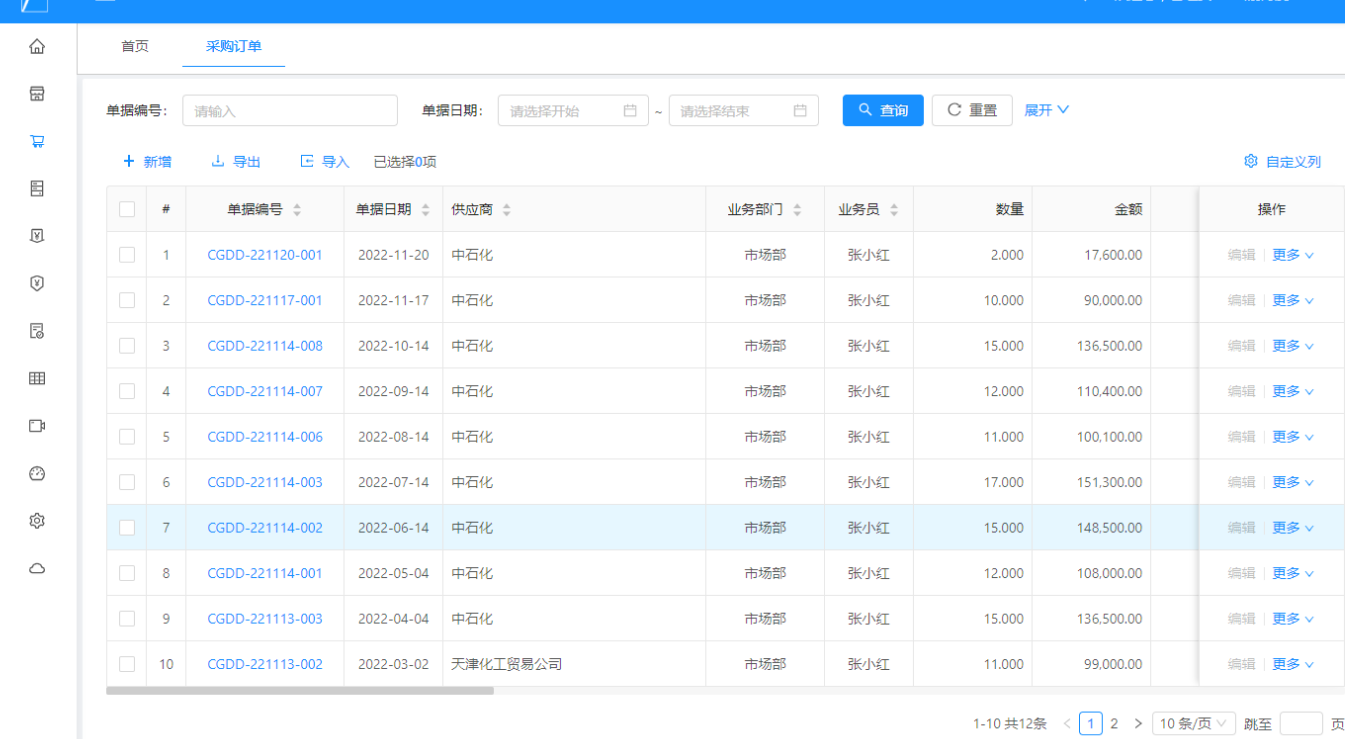
Task: Check the checkbox for row CGDD-221114-008
Action: click(x=127, y=346)
